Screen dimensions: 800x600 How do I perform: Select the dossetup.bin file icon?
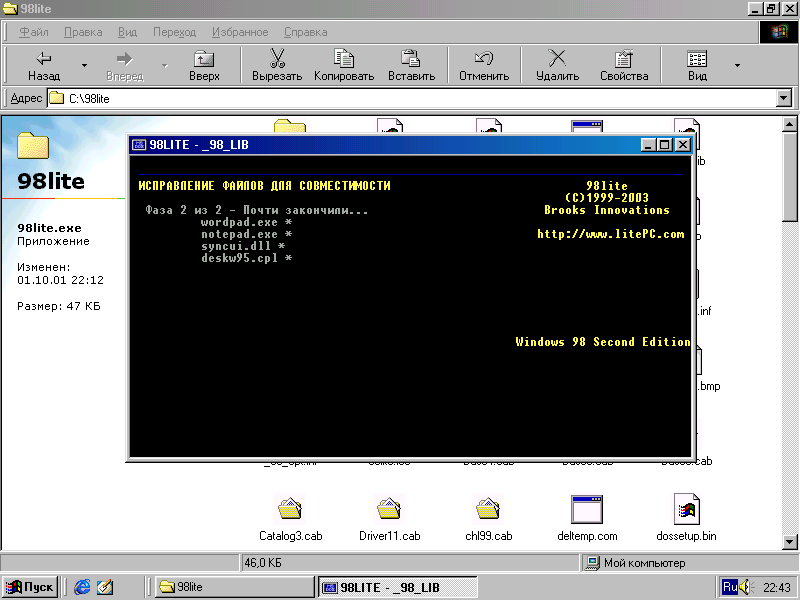click(686, 509)
